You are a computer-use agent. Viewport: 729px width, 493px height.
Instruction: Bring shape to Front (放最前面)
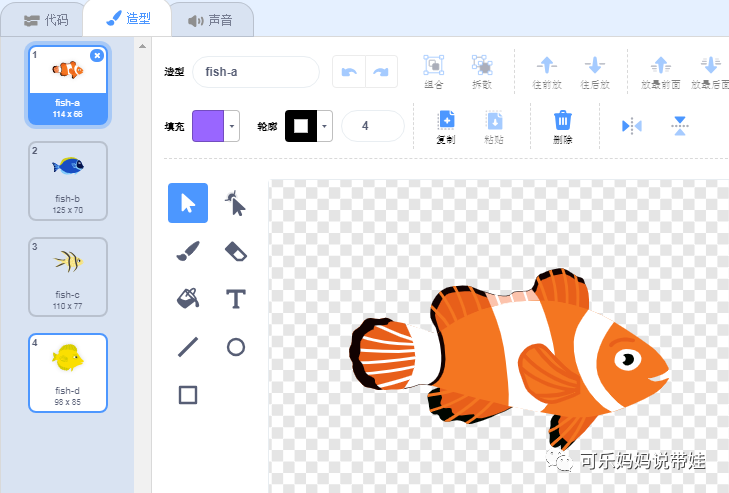(660, 72)
